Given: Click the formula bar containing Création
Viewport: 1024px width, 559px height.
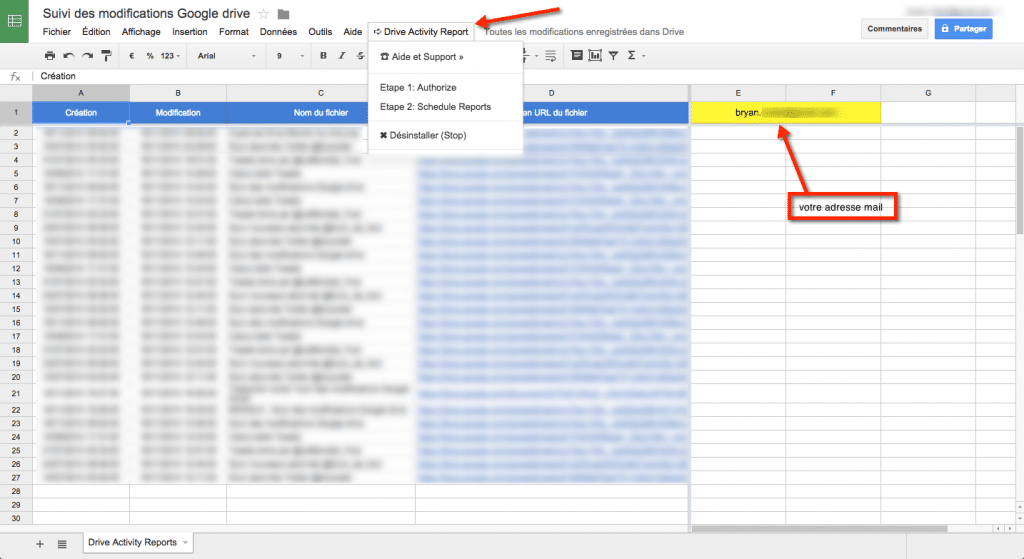Looking at the screenshot, I should [529, 76].
